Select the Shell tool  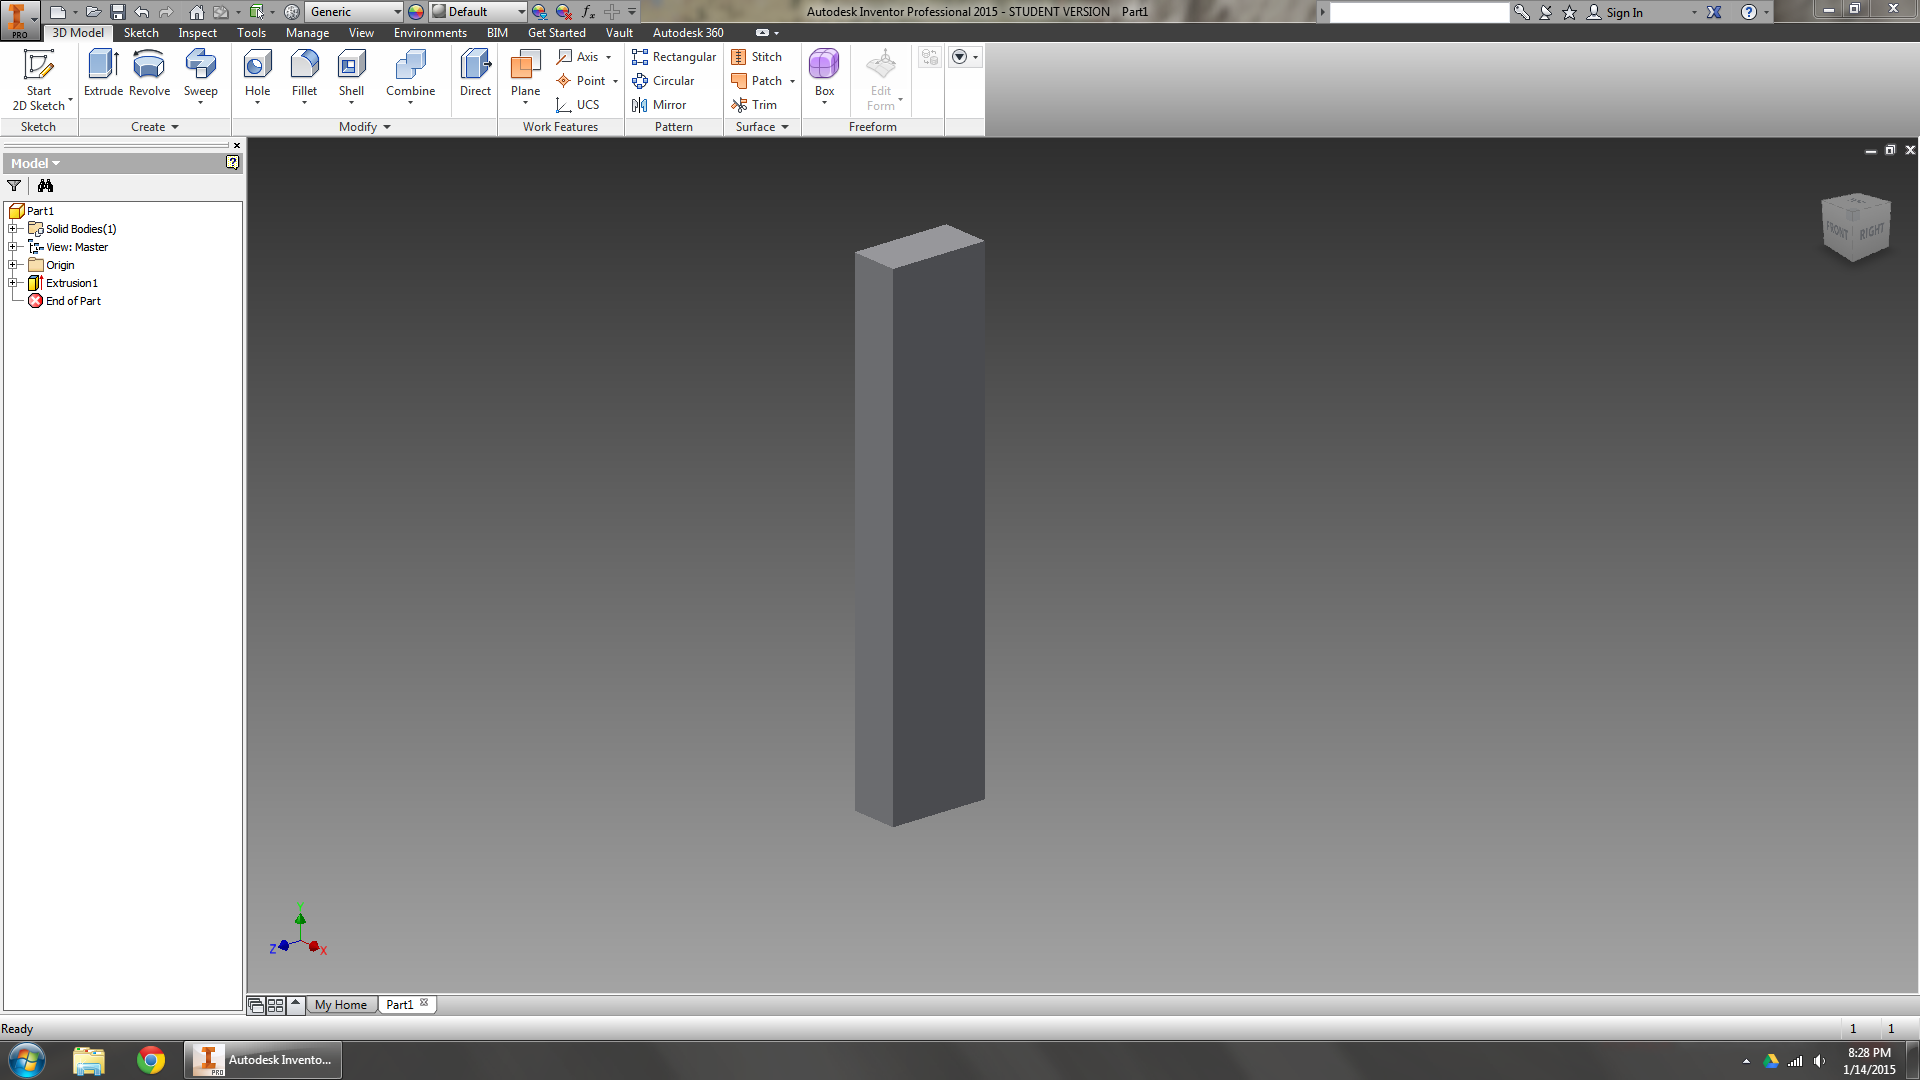coord(351,75)
